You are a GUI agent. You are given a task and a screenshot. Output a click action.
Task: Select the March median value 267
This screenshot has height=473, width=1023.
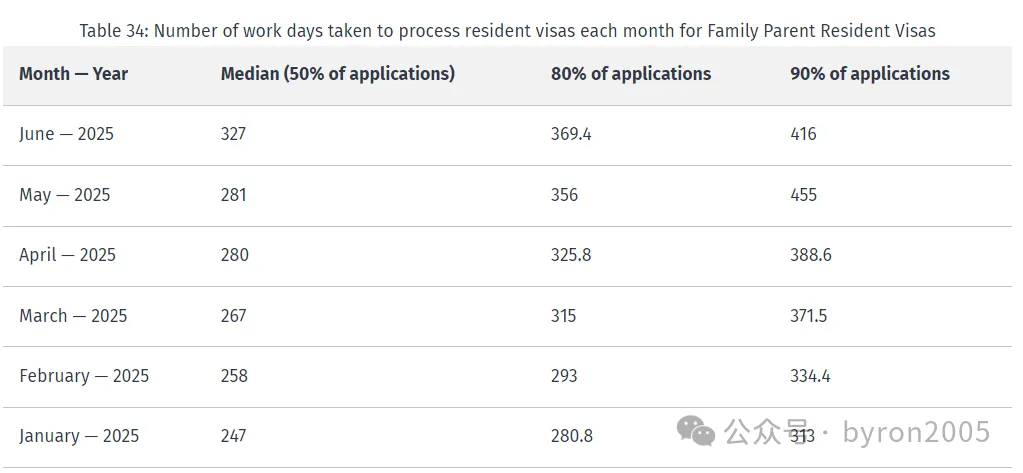point(234,316)
